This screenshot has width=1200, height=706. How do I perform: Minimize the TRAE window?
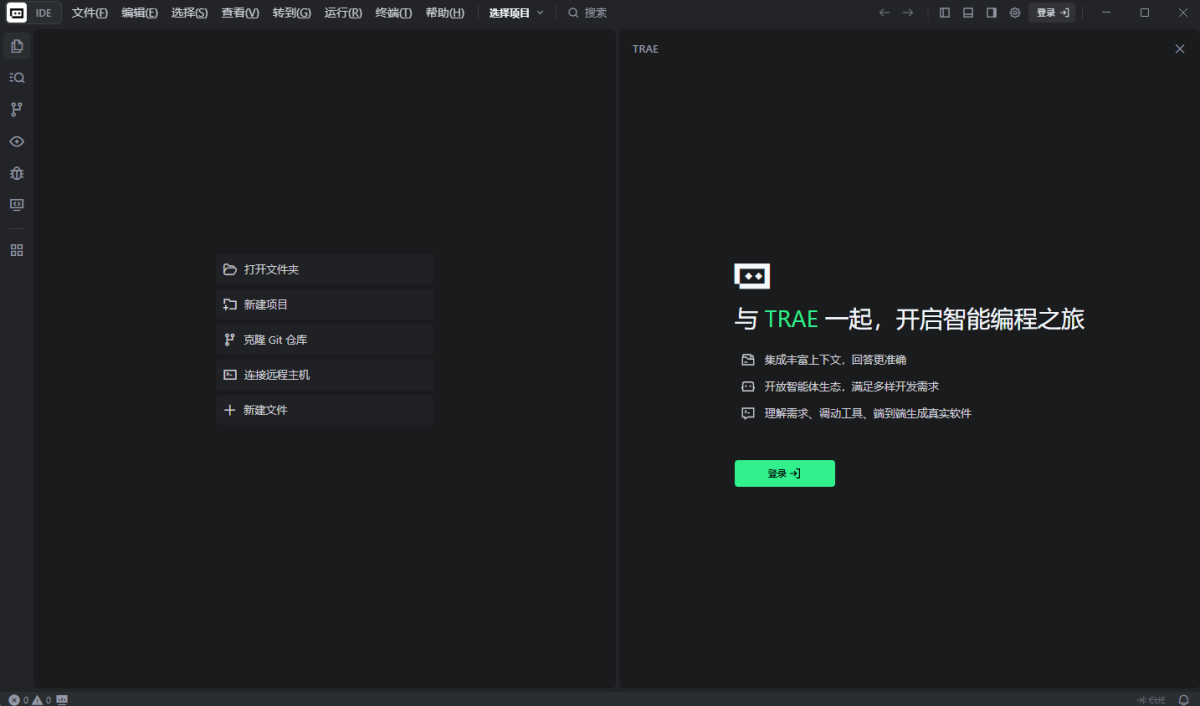1106,13
